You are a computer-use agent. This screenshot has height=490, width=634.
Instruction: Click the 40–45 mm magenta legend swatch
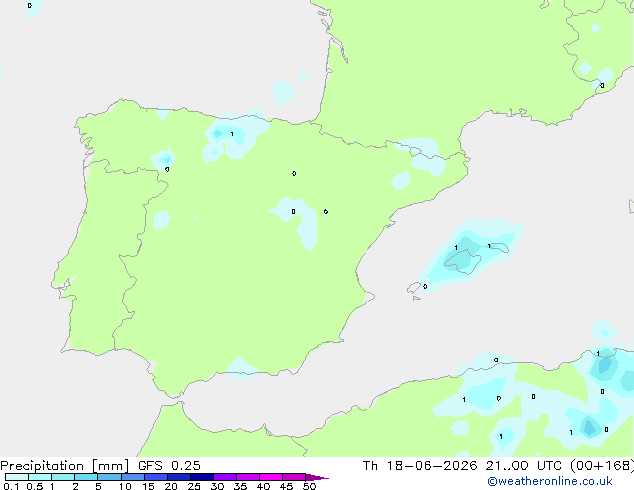tap(271, 477)
